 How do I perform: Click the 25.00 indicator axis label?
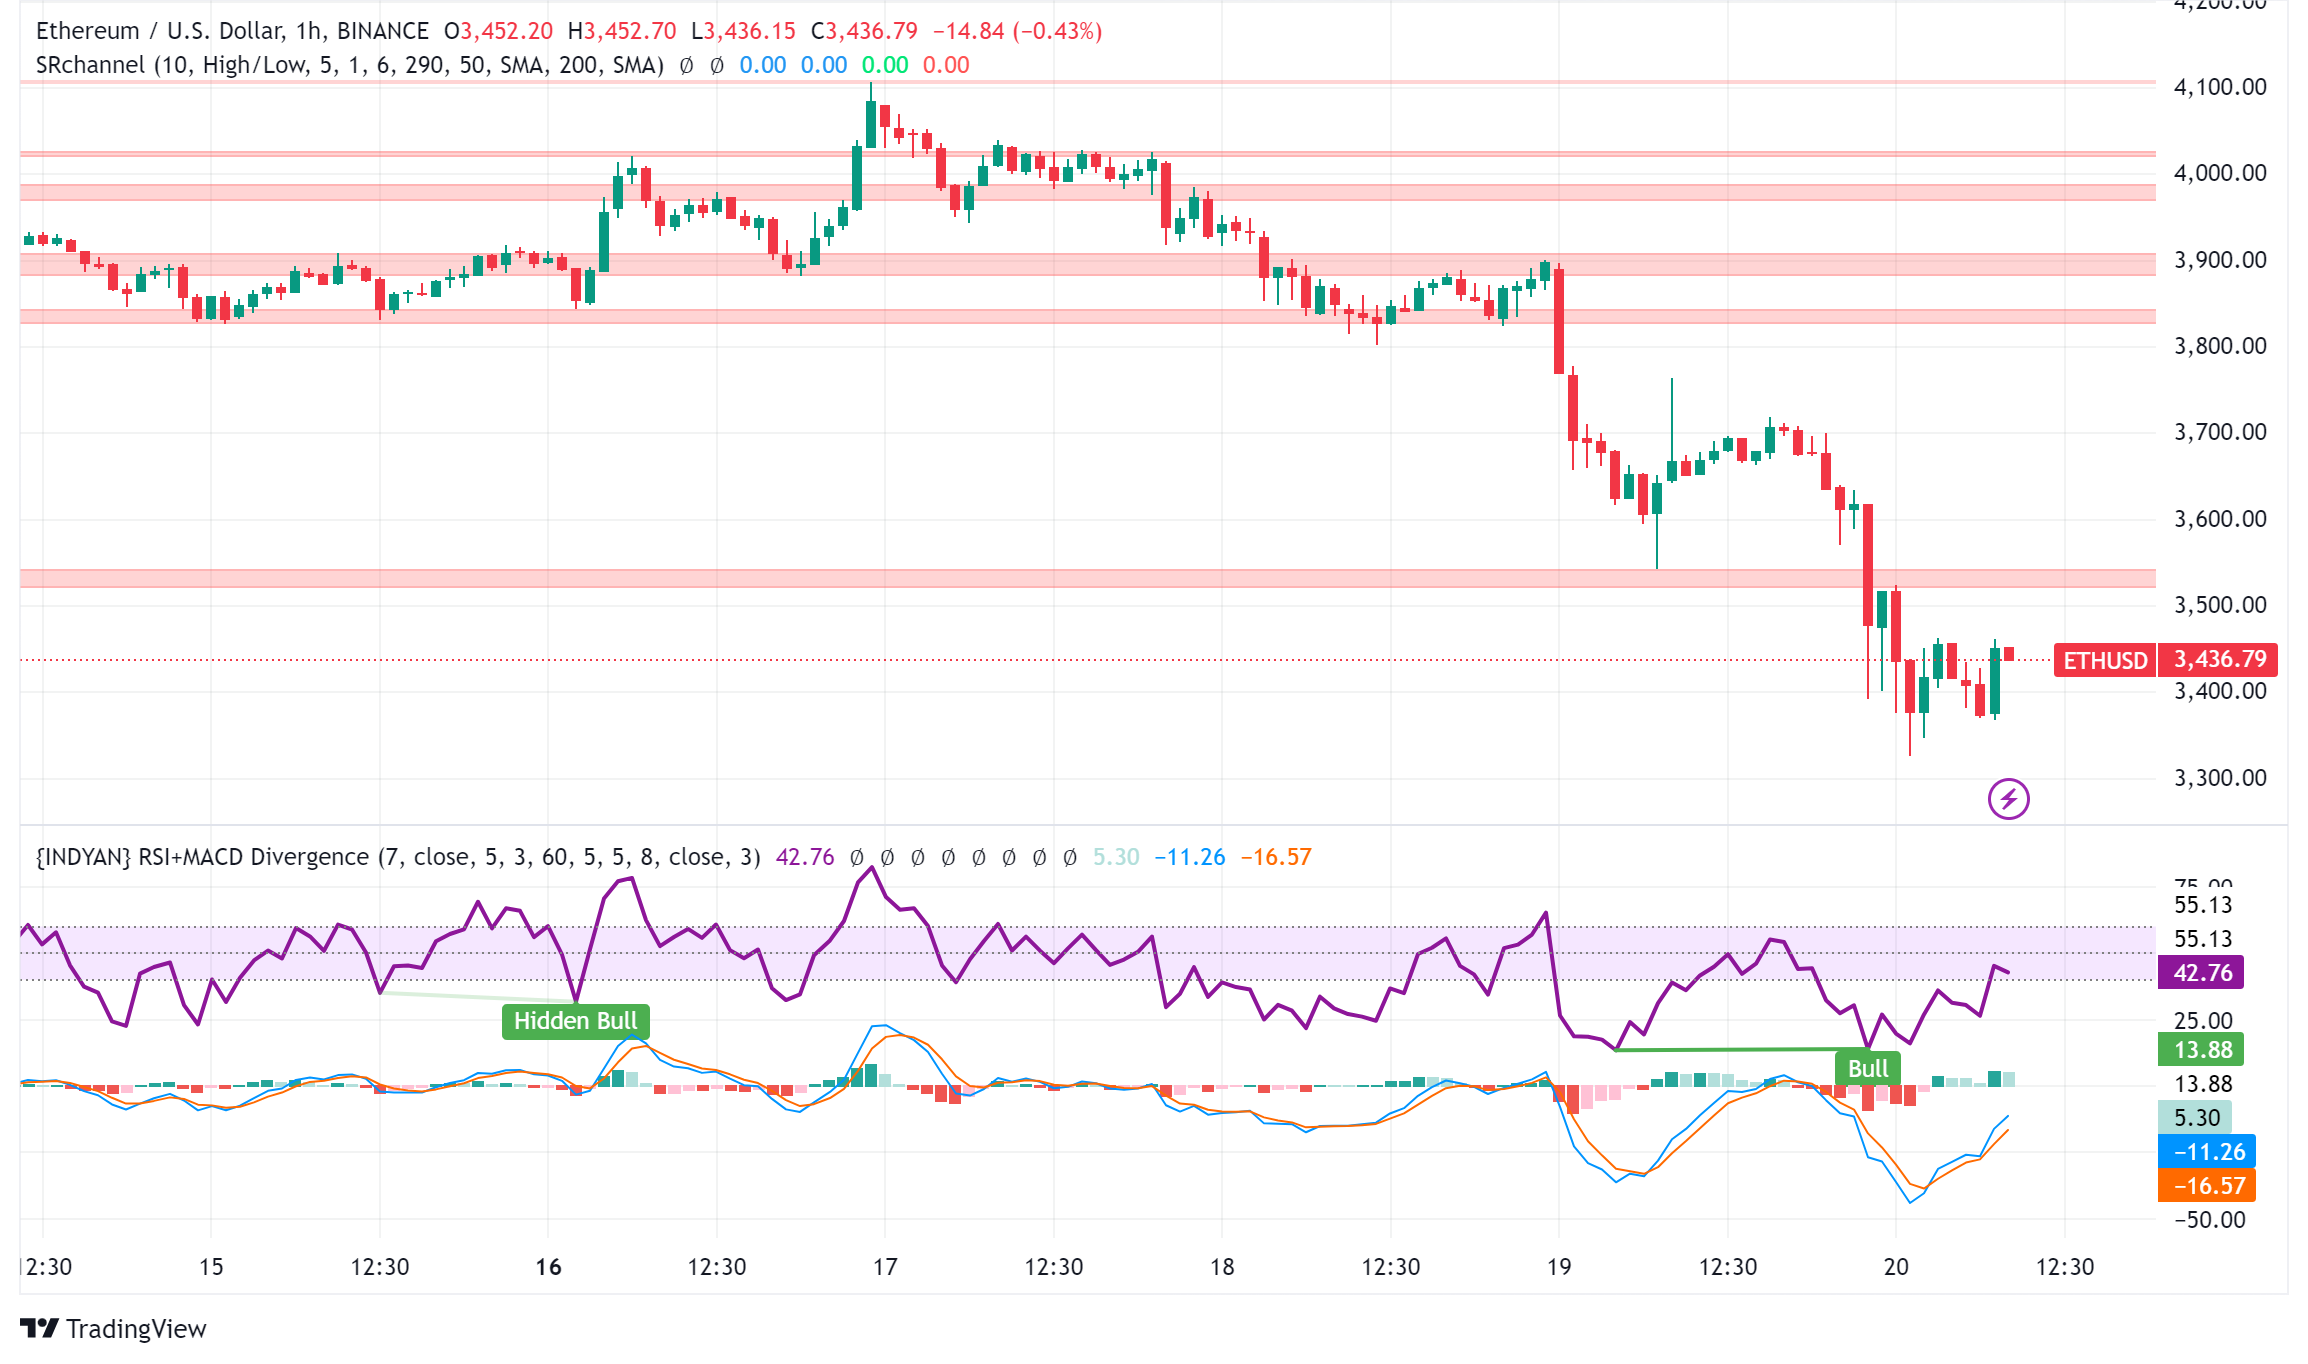pos(2203,1021)
